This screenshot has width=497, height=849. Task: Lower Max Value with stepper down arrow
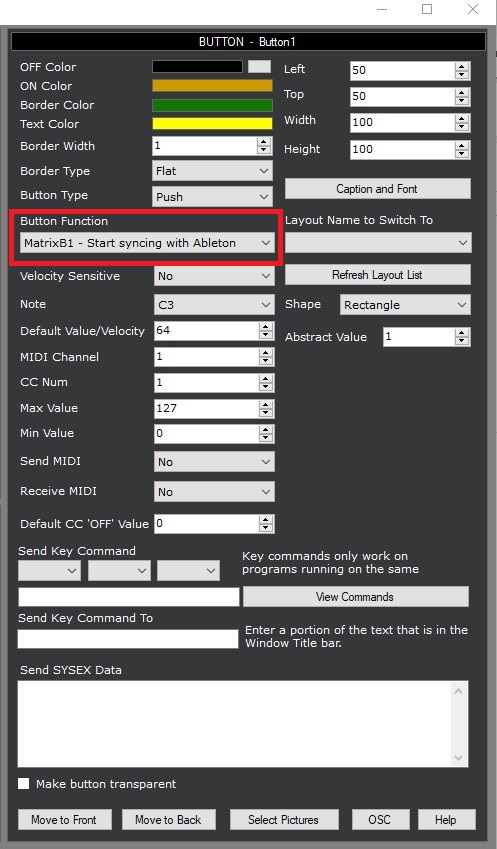(265, 413)
